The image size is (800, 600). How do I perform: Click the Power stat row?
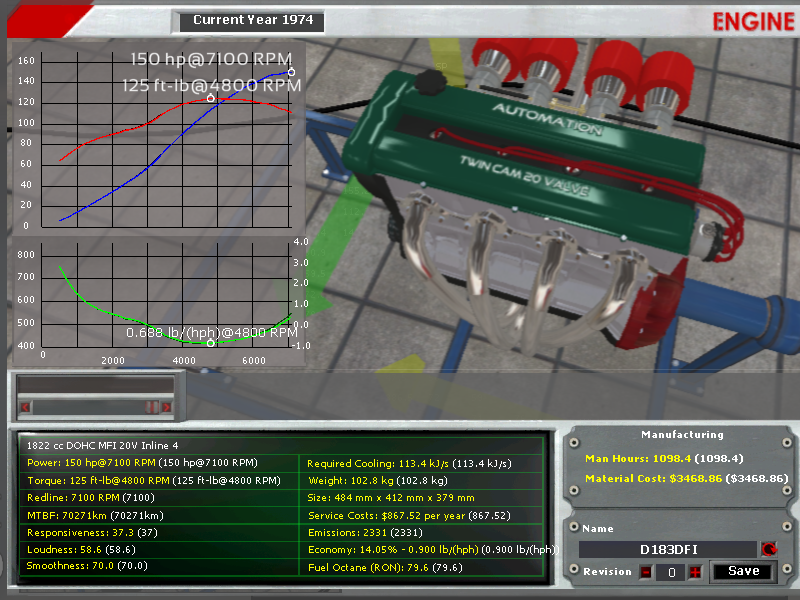pos(161,463)
